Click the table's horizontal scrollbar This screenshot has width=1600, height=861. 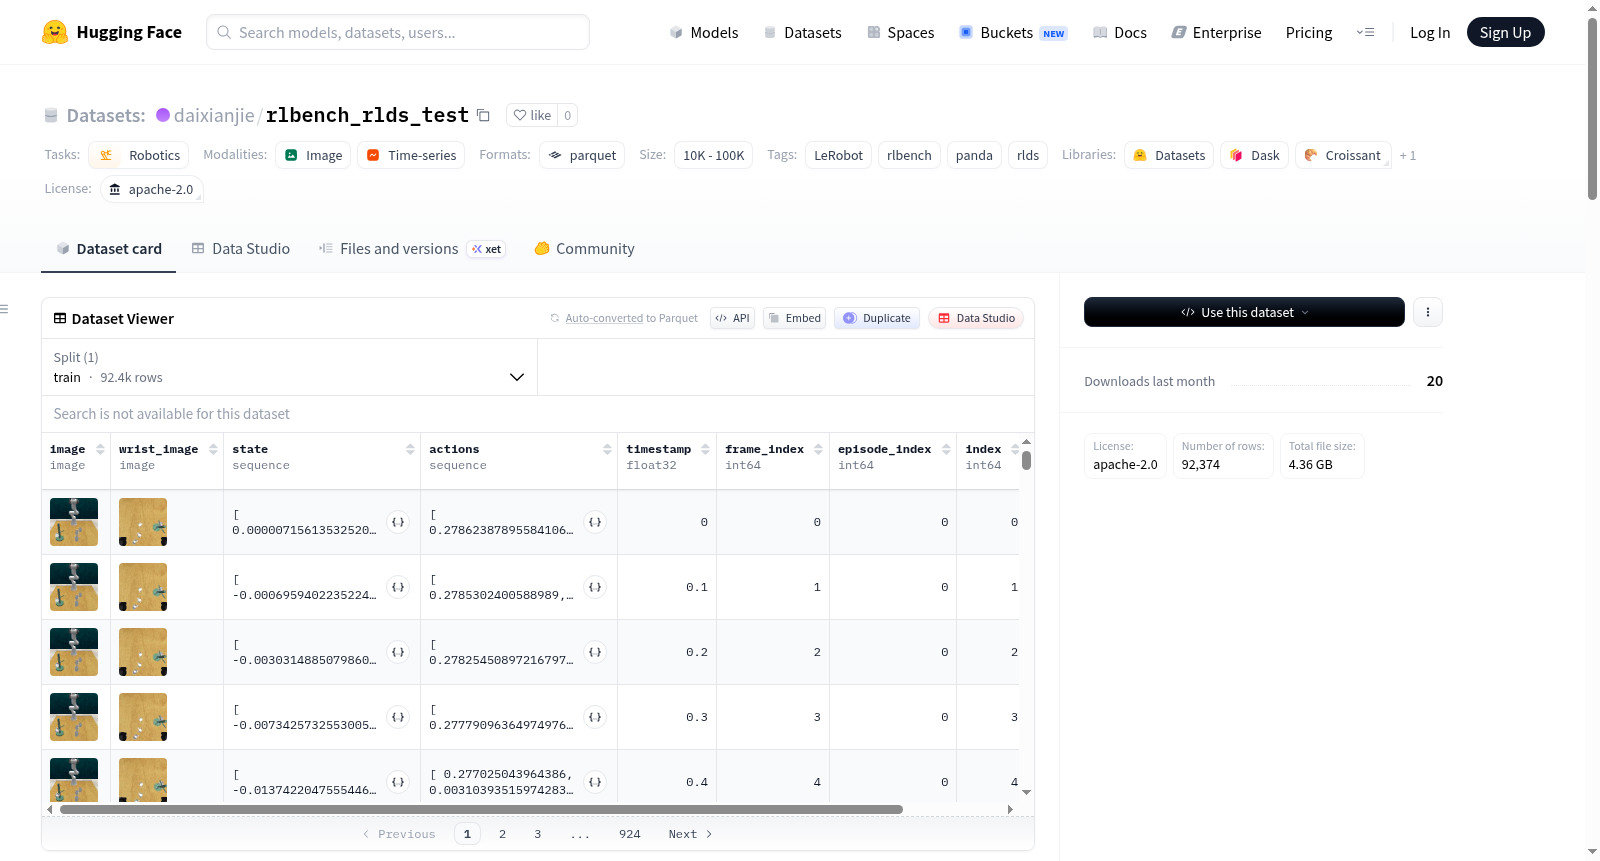point(481,809)
